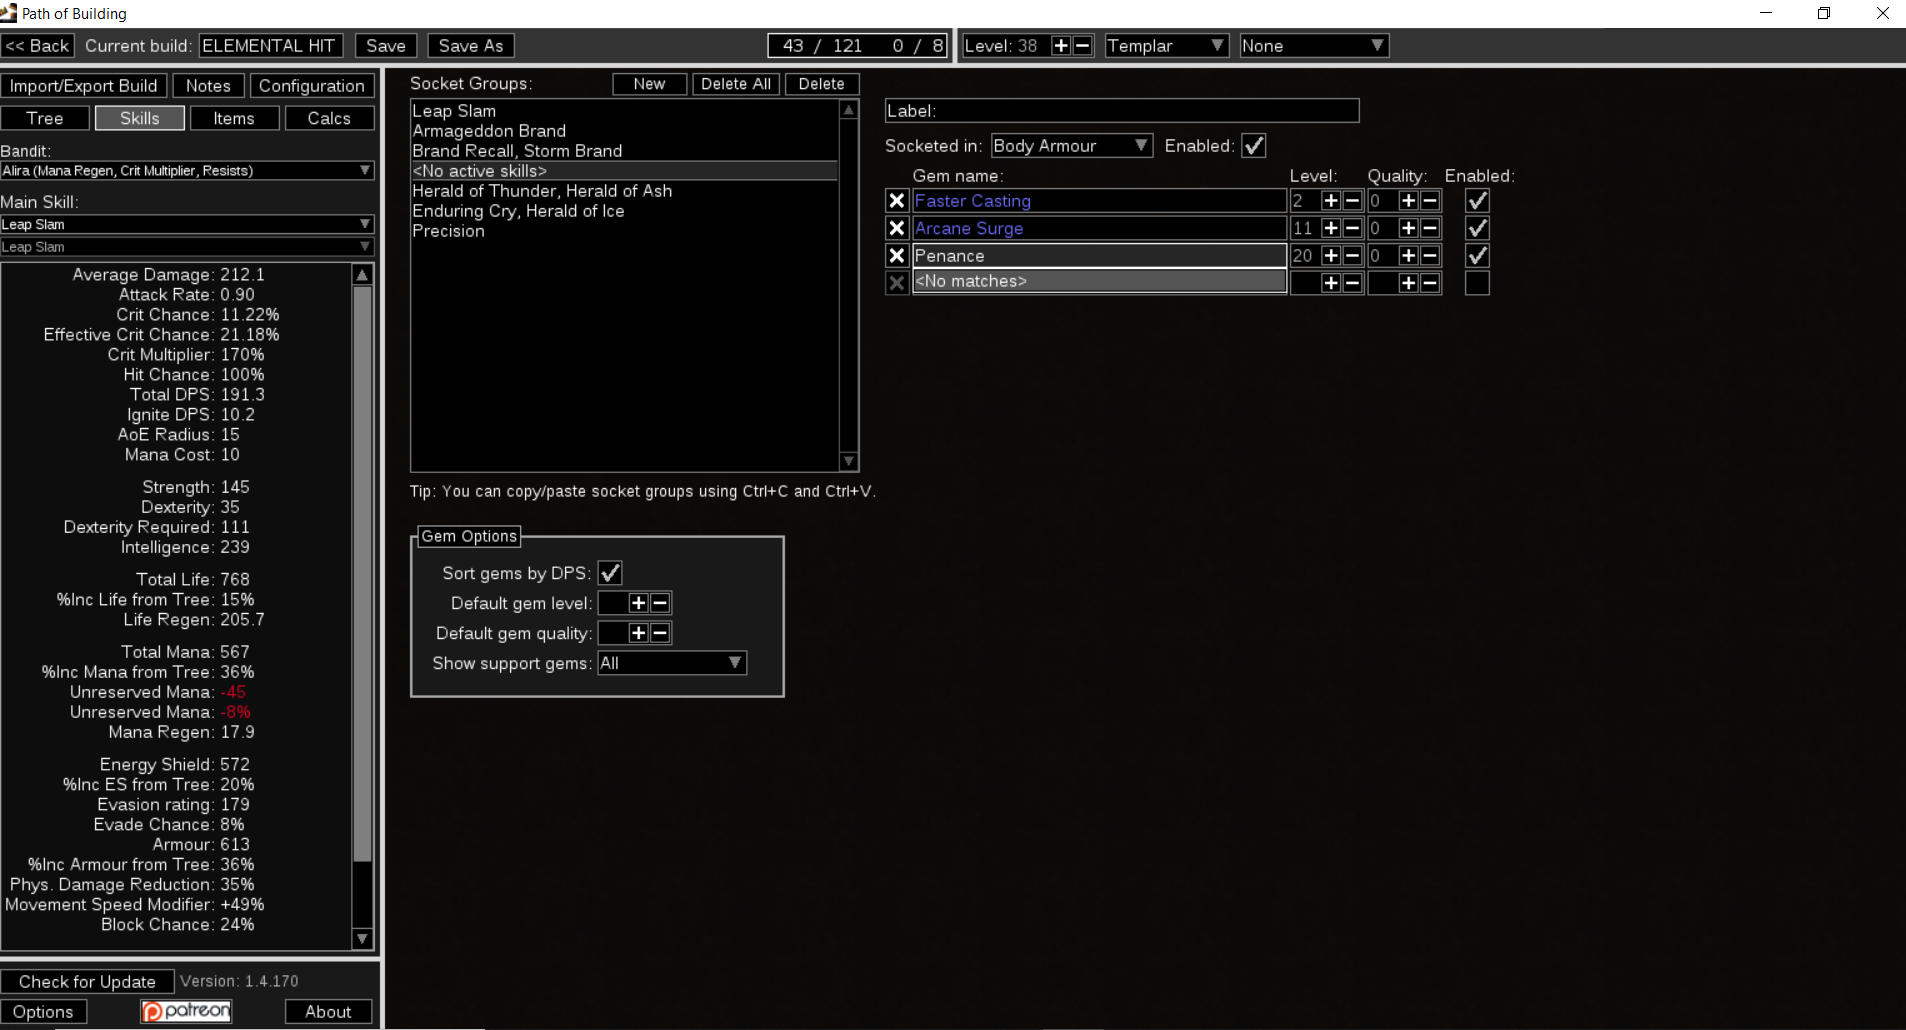Select the Precision socket group

pos(449,231)
